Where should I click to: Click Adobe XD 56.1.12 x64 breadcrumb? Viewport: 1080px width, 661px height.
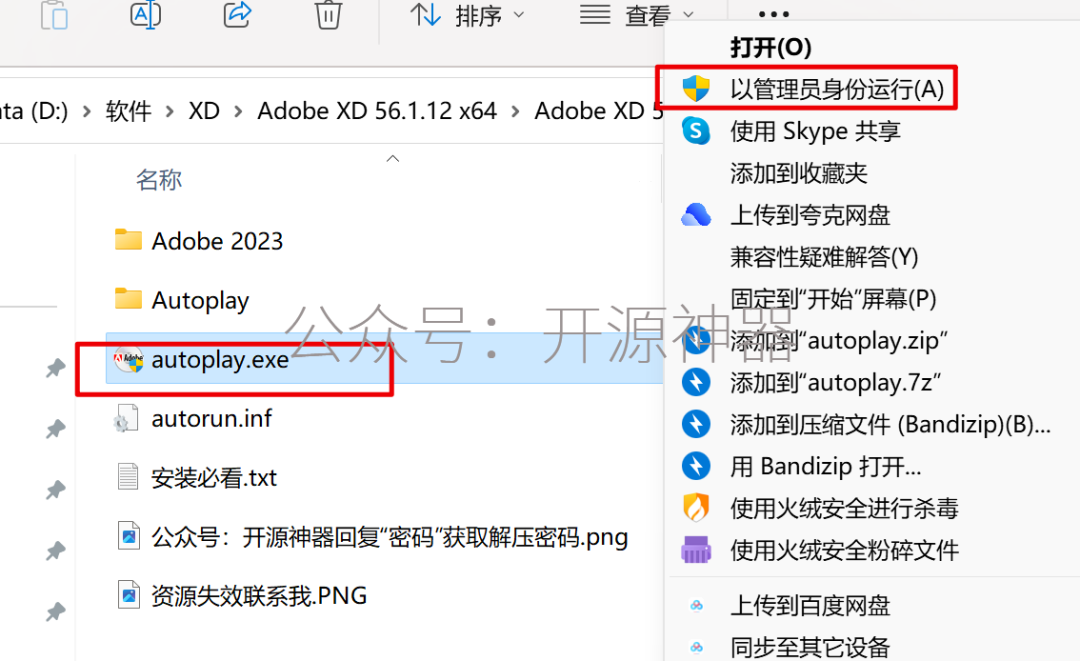(377, 110)
